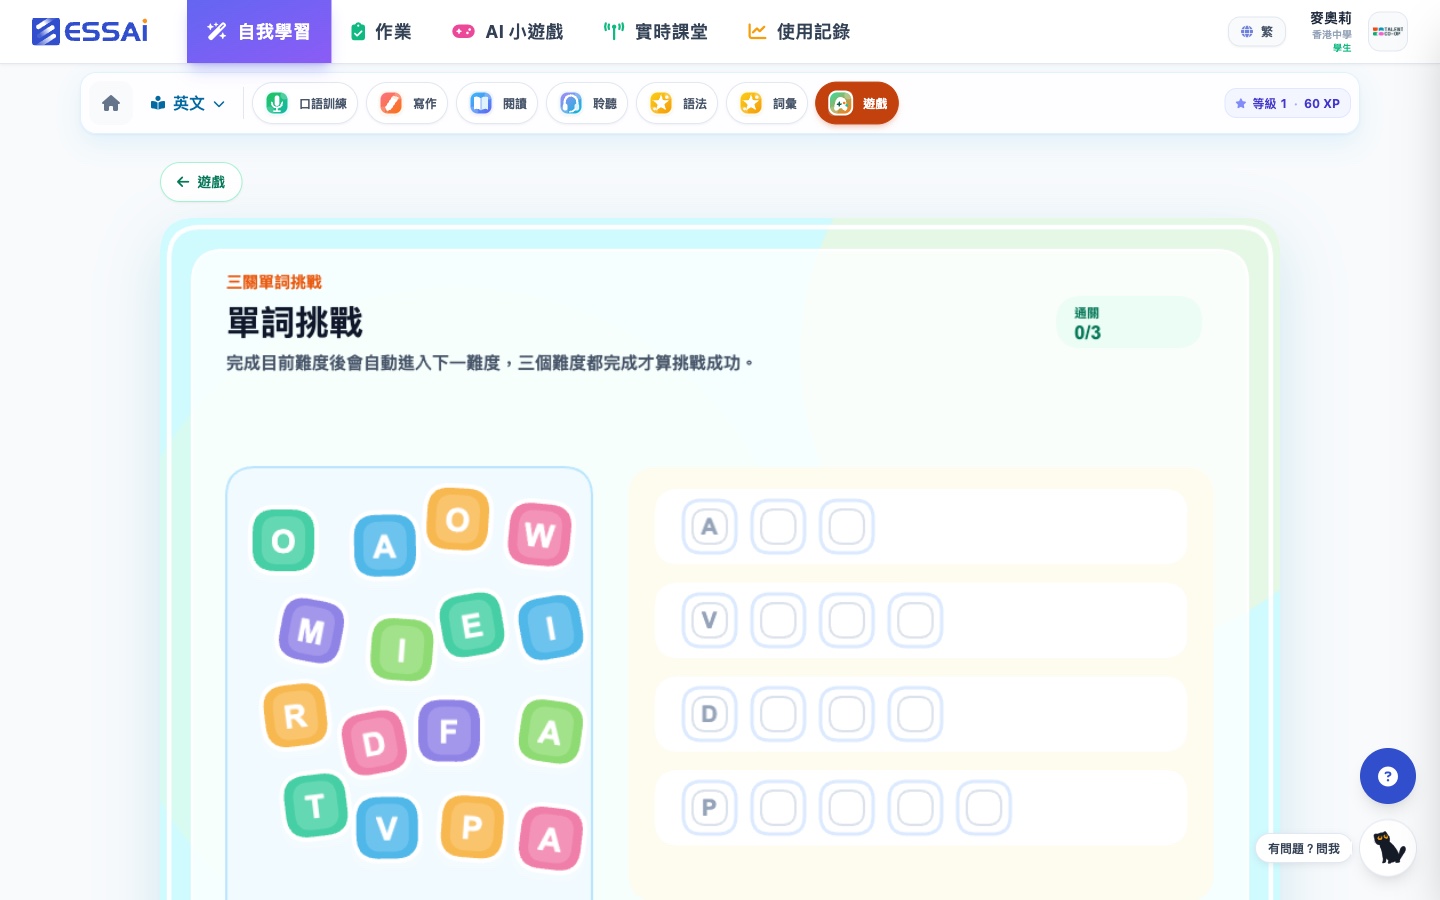The image size is (1440, 900).
Task: Select the 詞彙 category
Action: click(x=767, y=103)
